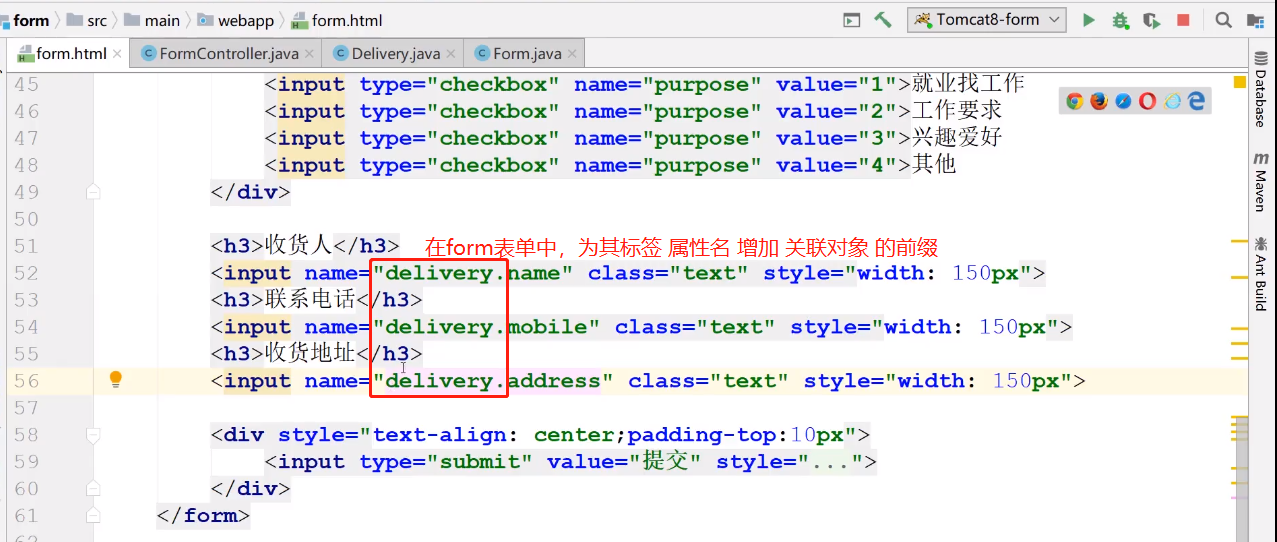Collapse code fold at line 58
1277x542 pixels.
click(x=93, y=435)
